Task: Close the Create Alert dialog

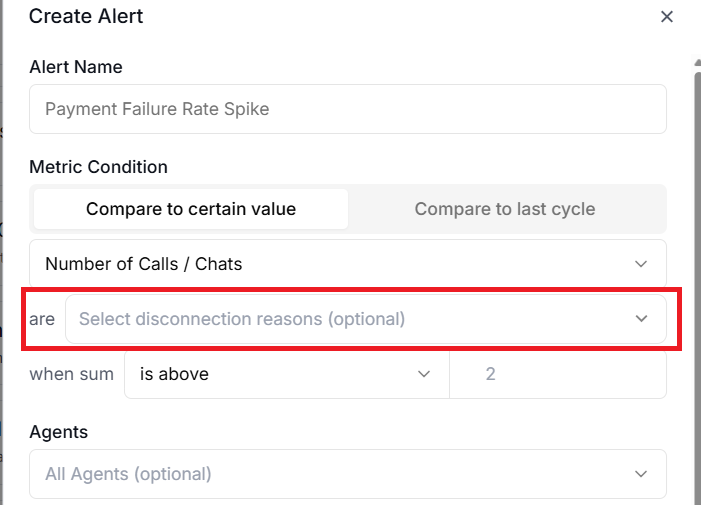Action: (667, 17)
